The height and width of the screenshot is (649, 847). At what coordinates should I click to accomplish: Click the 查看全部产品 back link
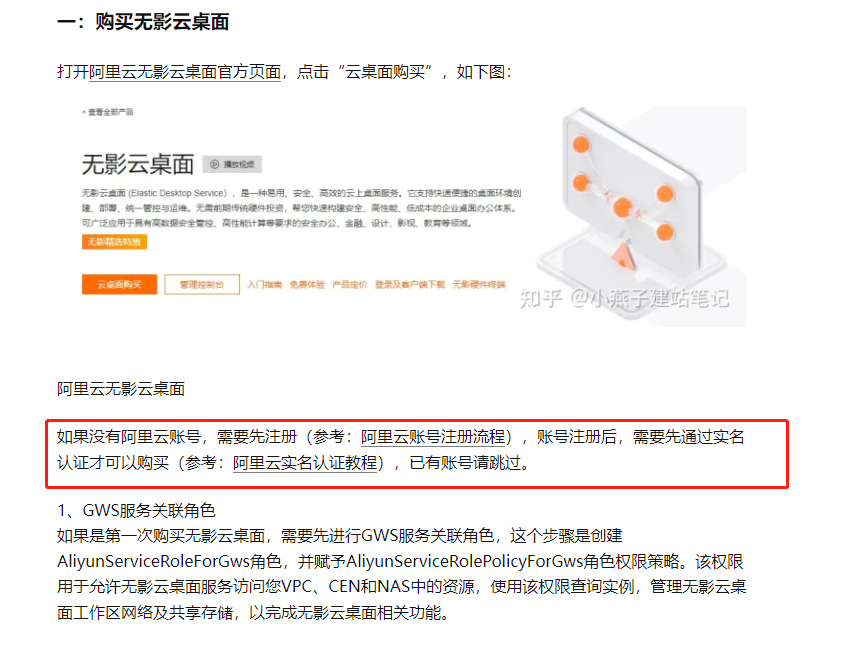click(107, 112)
